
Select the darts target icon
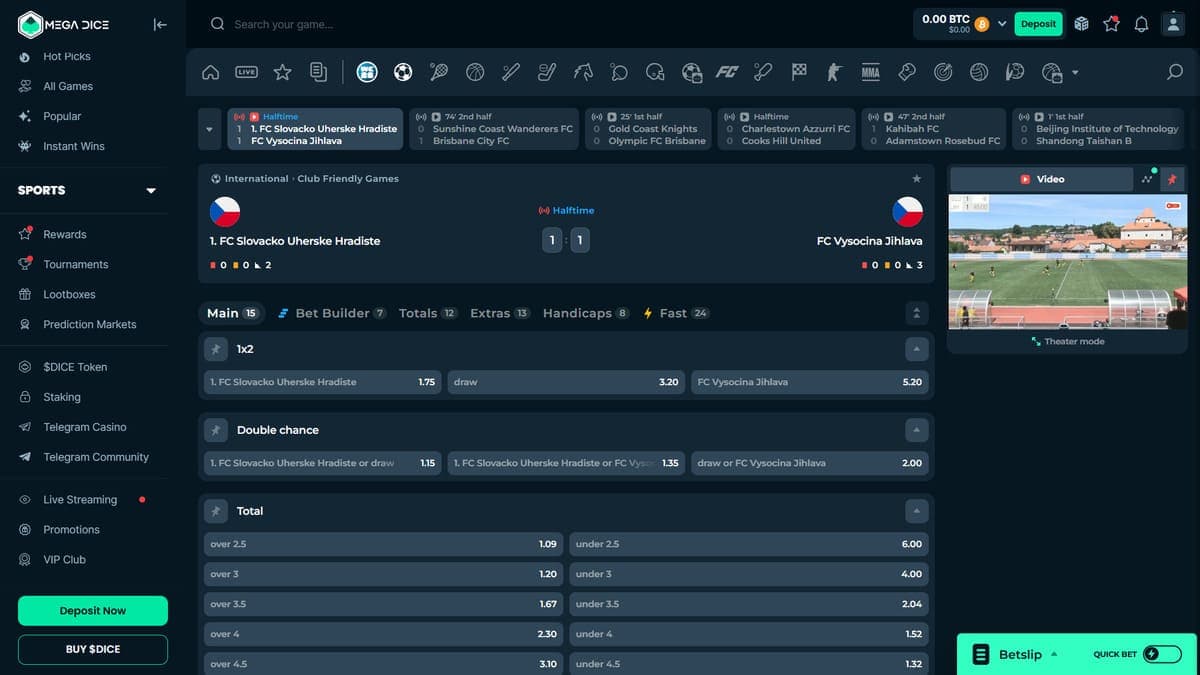(943, 72)
